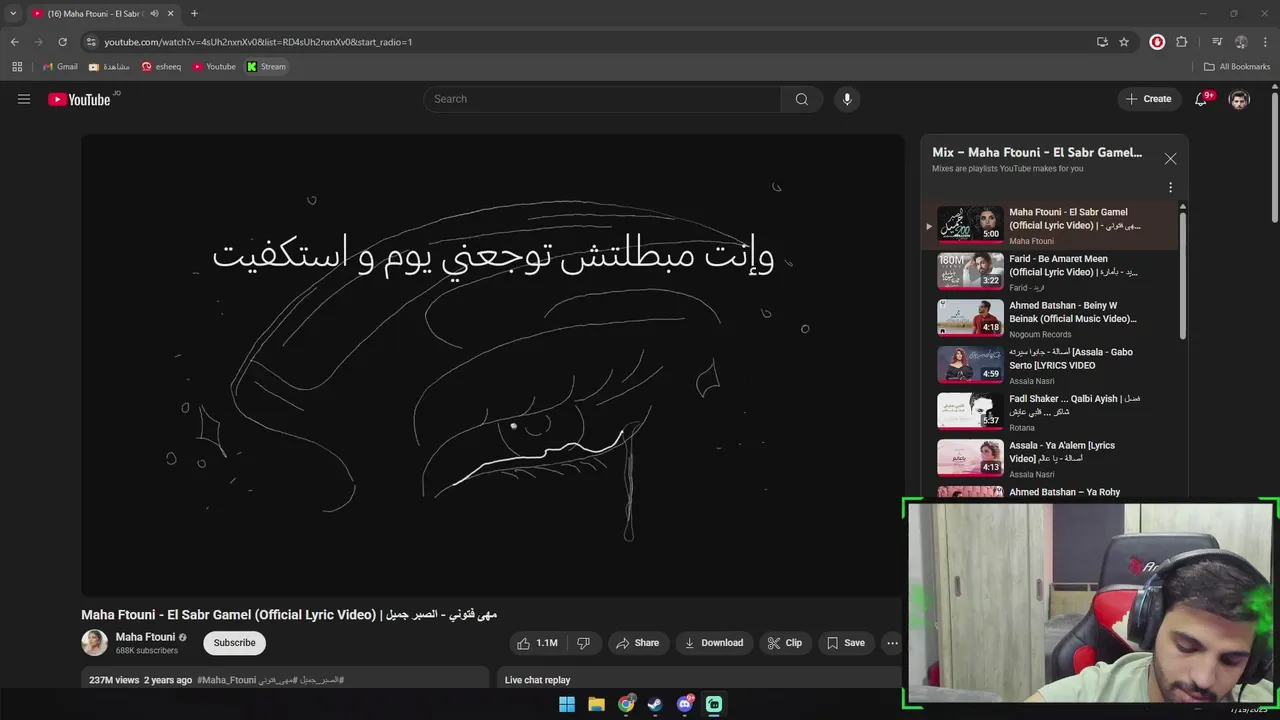Click the search magnifier button
This screenshot has height=720, width=1280.
[802, 99]
